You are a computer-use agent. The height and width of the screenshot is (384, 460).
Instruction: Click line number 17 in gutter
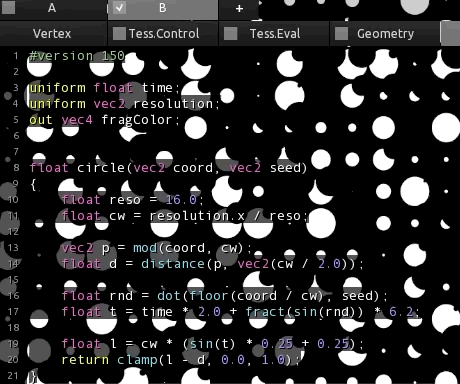(x=13, y=312)
